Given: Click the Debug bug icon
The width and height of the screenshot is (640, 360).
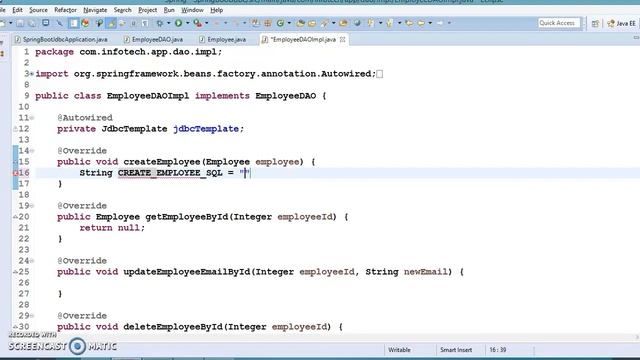Looking at the screenshot, I should (160, 23).
